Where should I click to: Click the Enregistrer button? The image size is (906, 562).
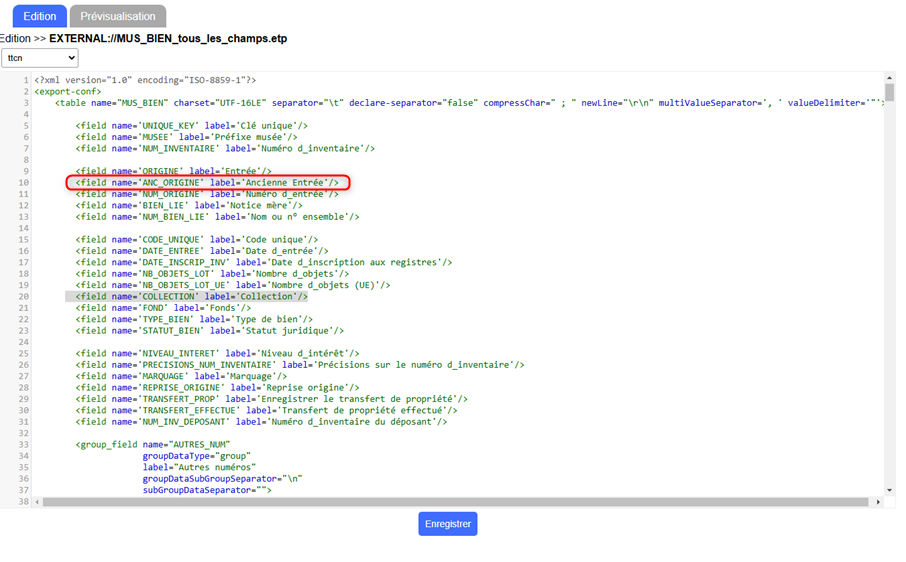[447, 524]
